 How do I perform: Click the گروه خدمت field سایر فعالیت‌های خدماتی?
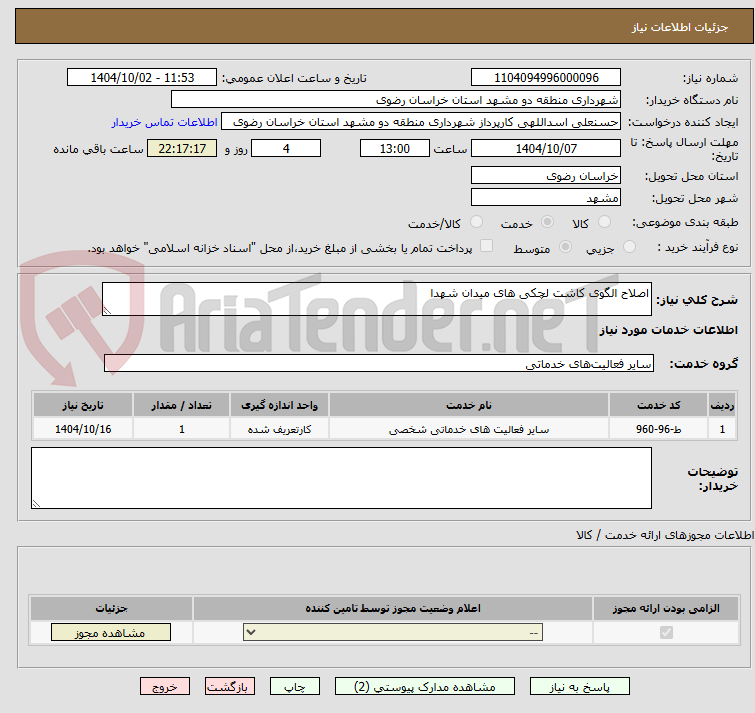(379, 363)
